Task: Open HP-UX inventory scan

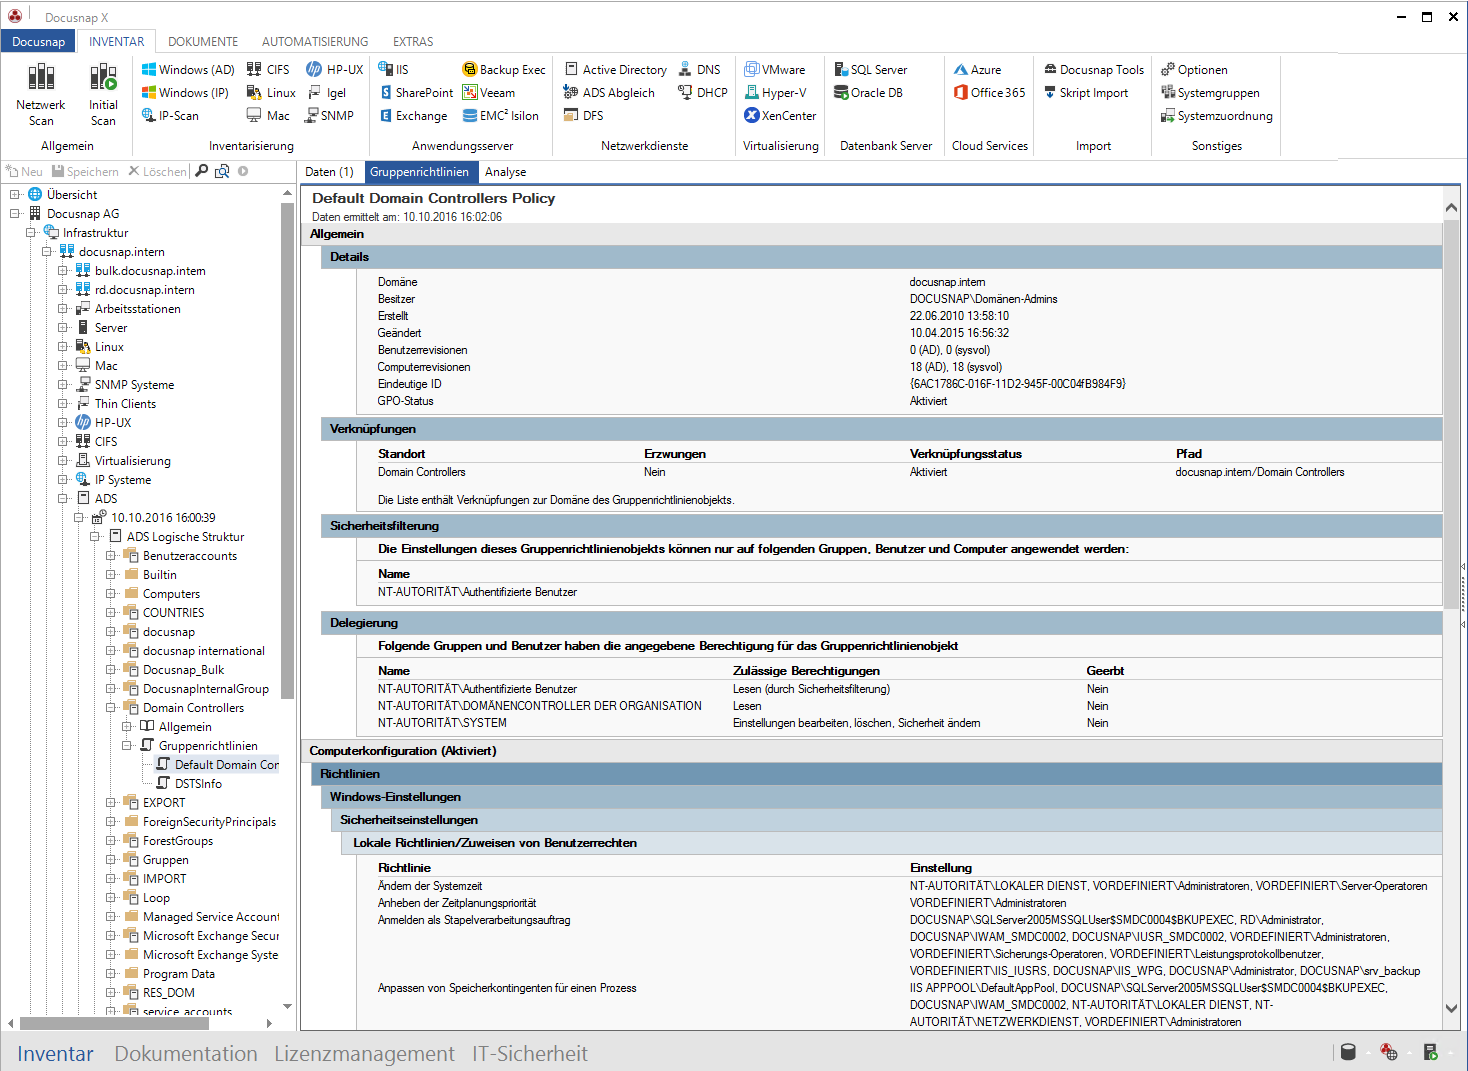Action: tap(335, 70)
